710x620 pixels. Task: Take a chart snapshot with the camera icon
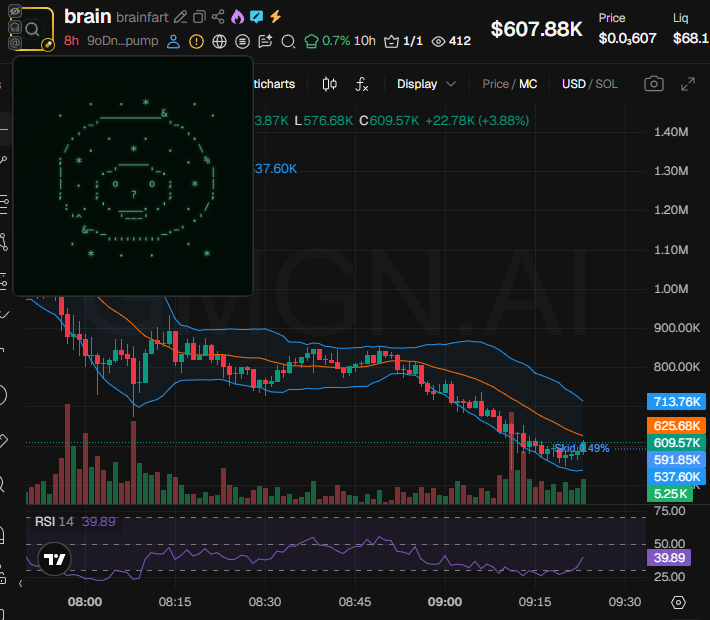click(653, 84)
